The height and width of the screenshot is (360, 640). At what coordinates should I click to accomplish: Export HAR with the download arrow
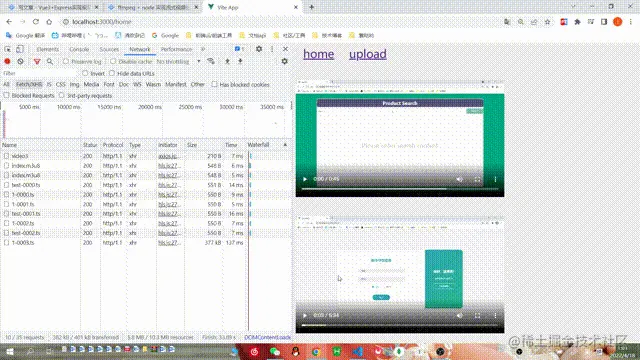pos(240,61)
